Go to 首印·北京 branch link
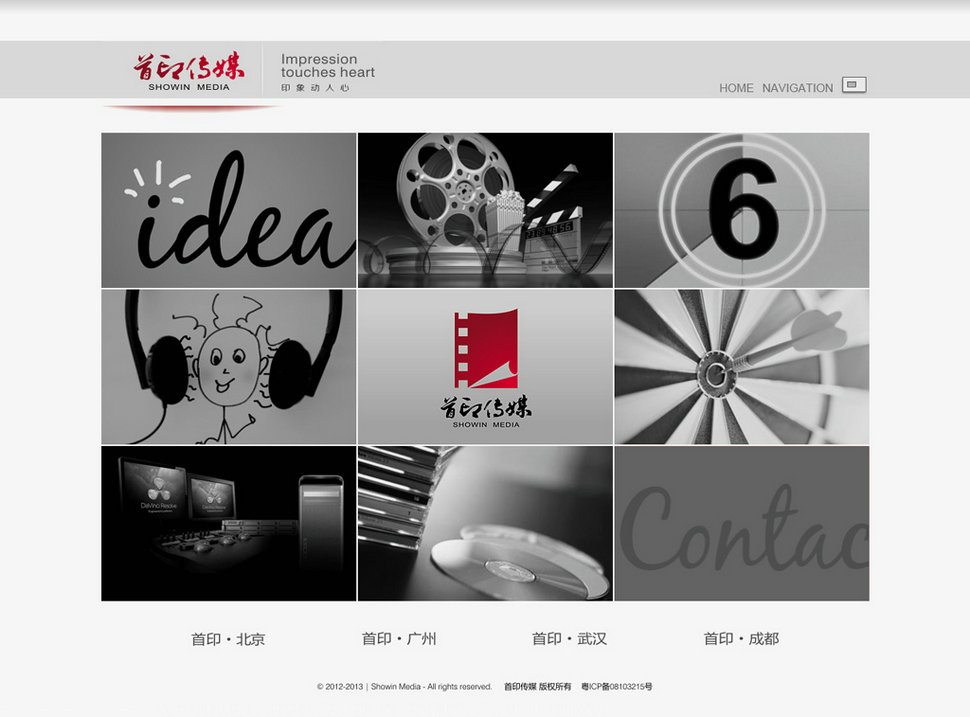This screenshot has height=717, width=970. point(228,639)
